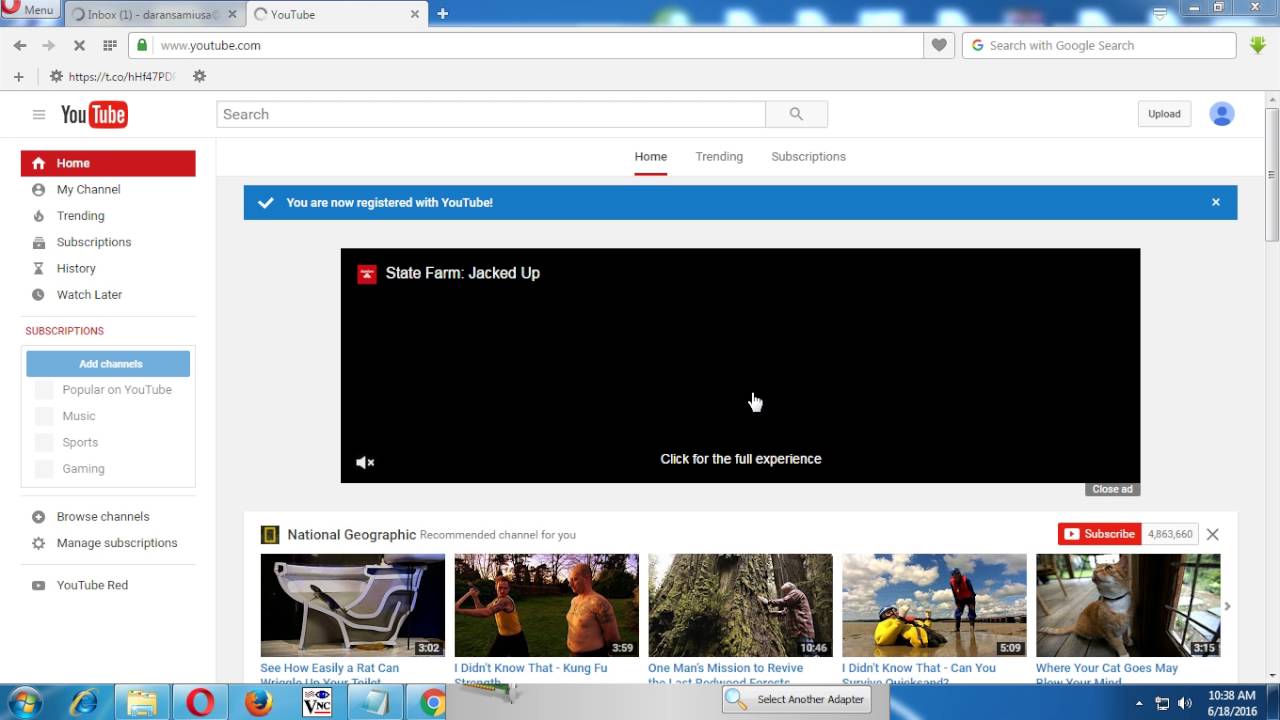The width and height of the screenshot is (1280, 720).
Task: Open the redwood forest video thumbnail
Action: (740, 605)
